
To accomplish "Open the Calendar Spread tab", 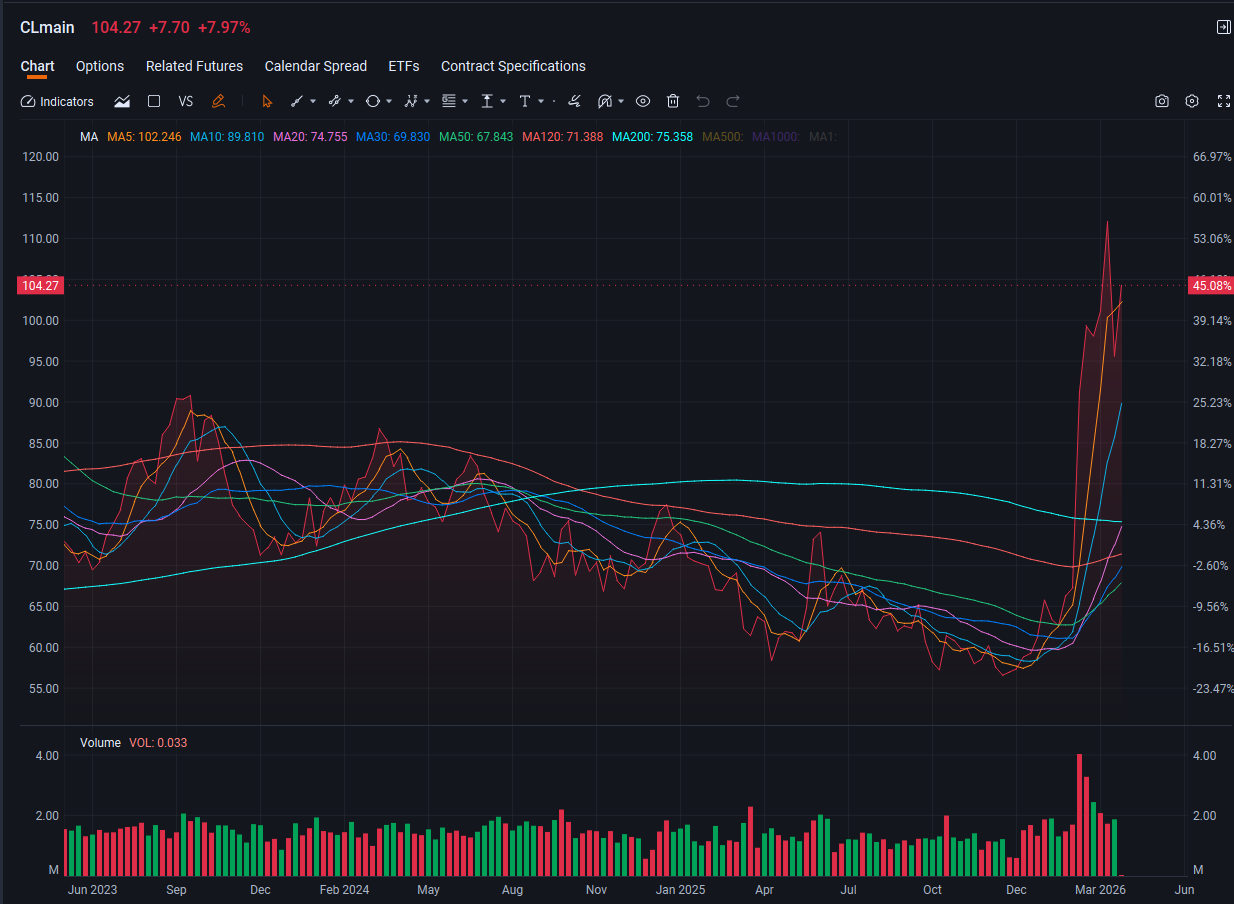I will [x=316, y=66].
